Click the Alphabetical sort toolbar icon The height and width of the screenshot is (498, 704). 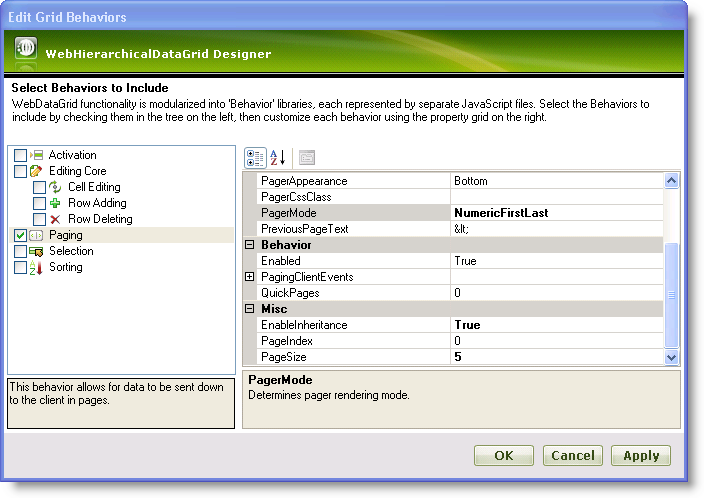pyautogui.click(x=278, y=158)
